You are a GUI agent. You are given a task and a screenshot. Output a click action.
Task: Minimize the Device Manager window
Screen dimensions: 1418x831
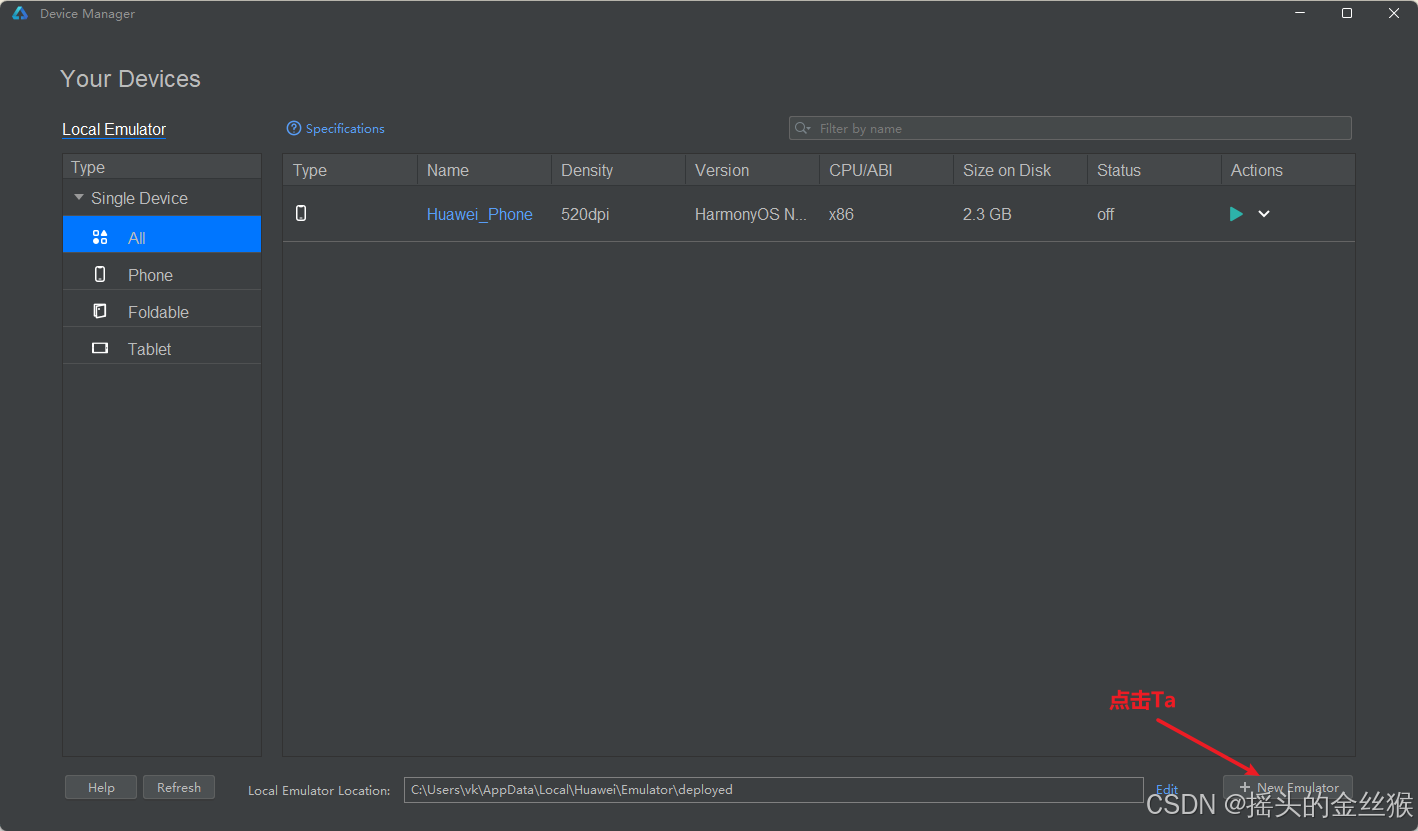[1300, 13]
